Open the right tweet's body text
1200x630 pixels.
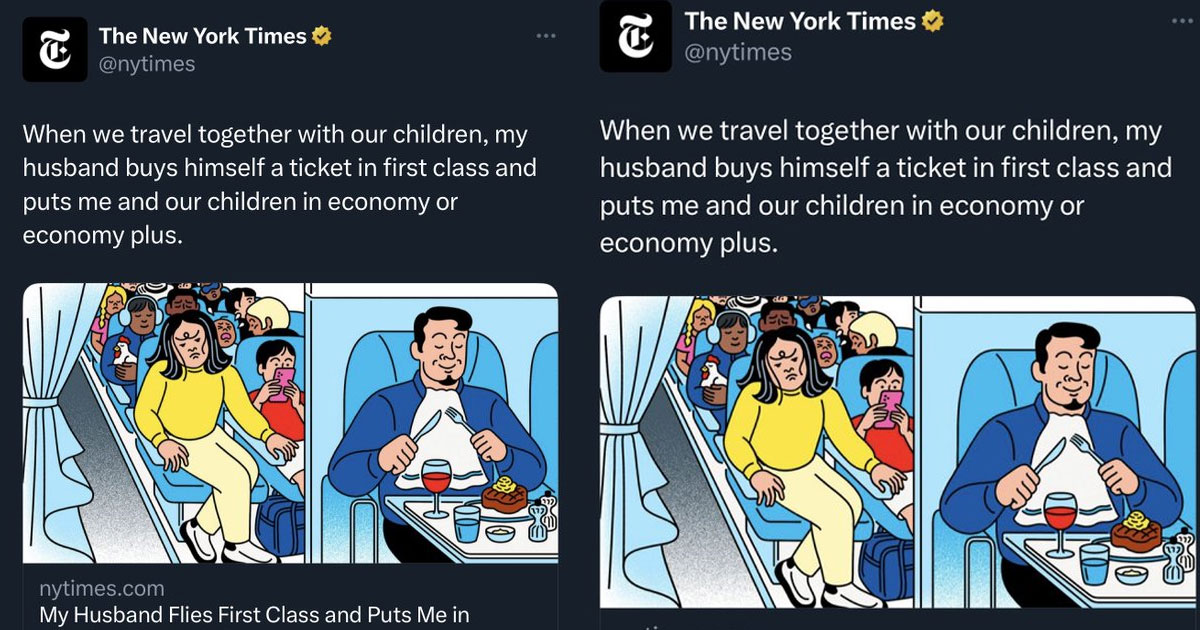(x=885, y=186)
